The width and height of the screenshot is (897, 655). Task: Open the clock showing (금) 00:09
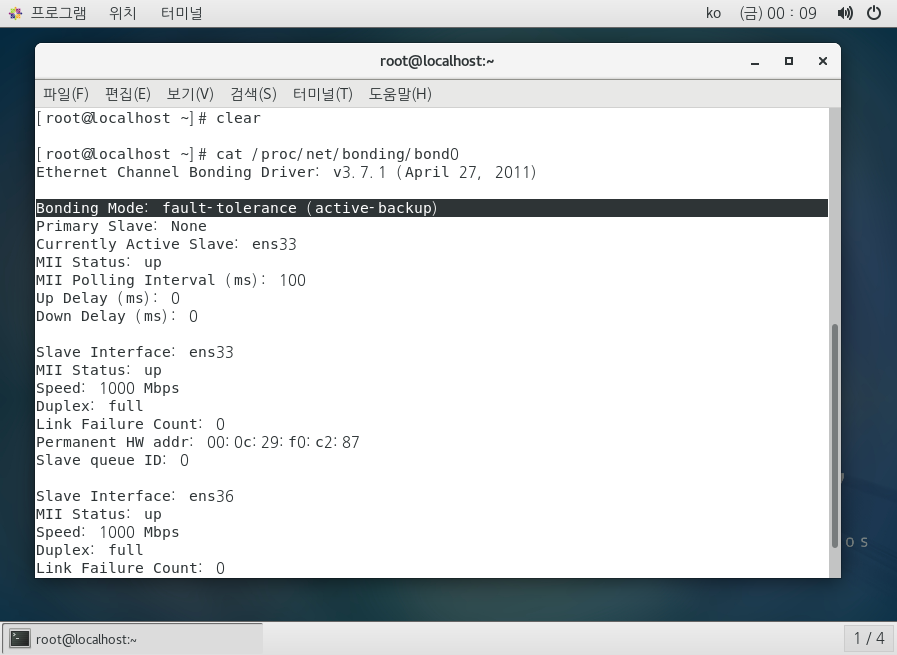[777, 13]
